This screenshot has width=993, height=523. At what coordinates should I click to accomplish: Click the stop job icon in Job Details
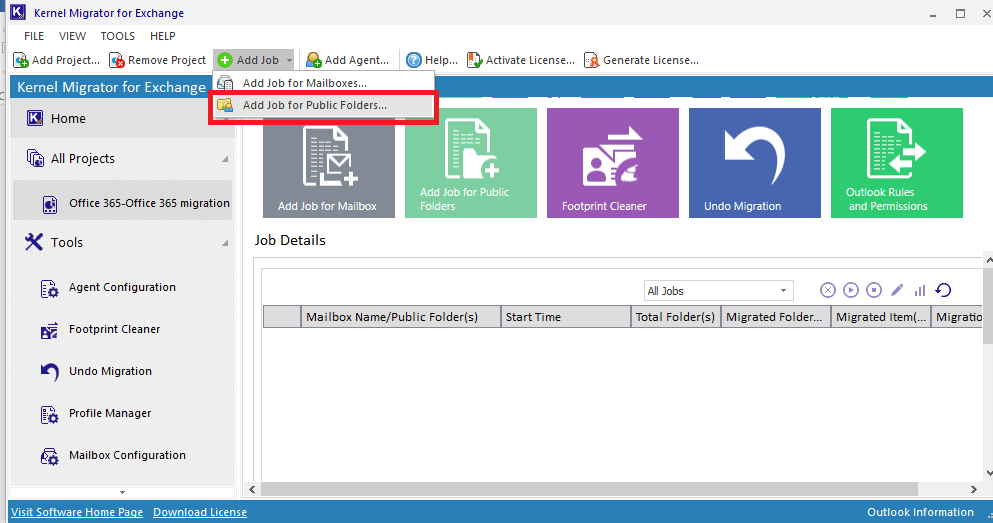(874, 290)
